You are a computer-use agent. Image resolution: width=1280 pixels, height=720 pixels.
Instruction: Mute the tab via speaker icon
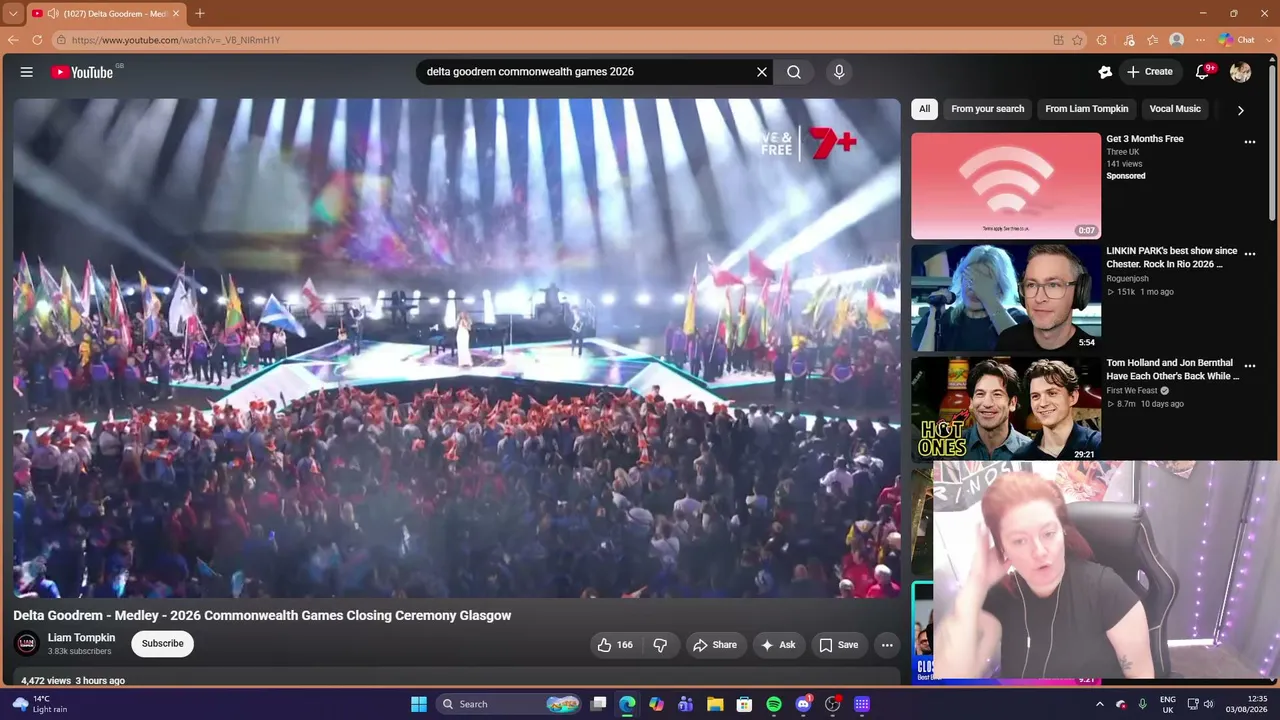point(52,14)
